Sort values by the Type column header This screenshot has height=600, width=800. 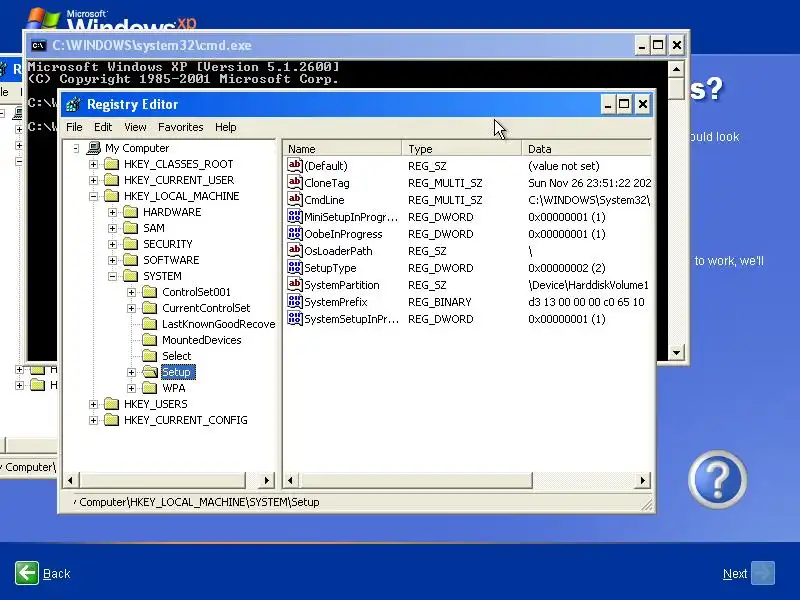tap(462, 149)
